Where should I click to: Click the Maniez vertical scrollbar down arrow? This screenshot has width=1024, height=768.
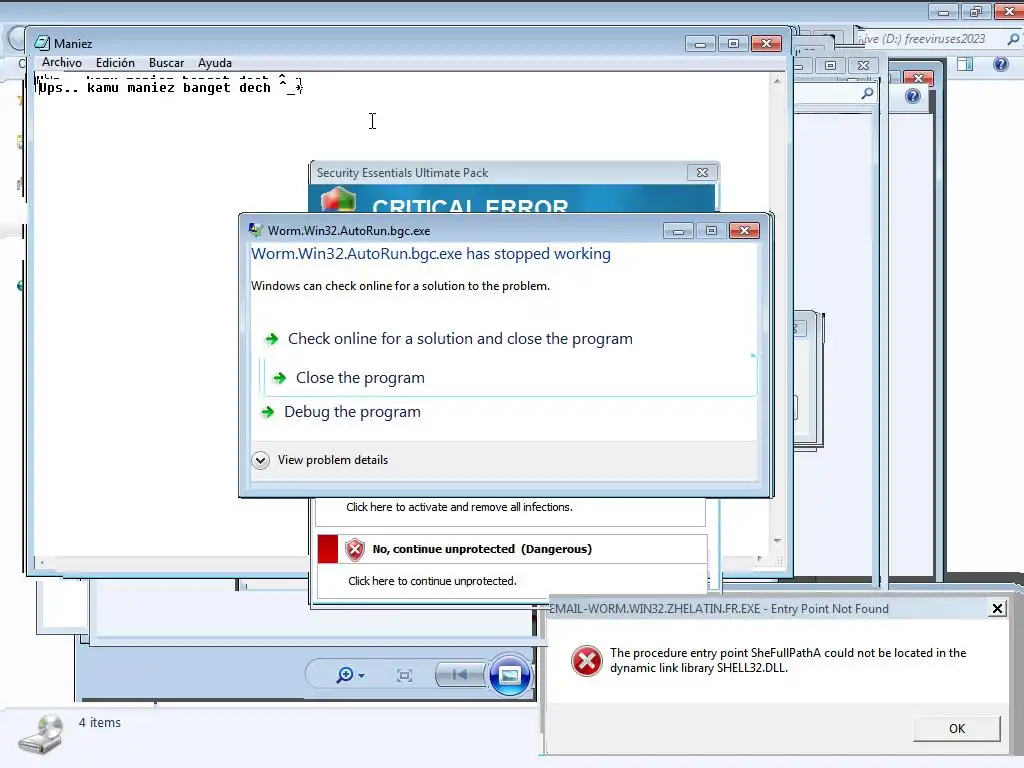click(777, 541)
